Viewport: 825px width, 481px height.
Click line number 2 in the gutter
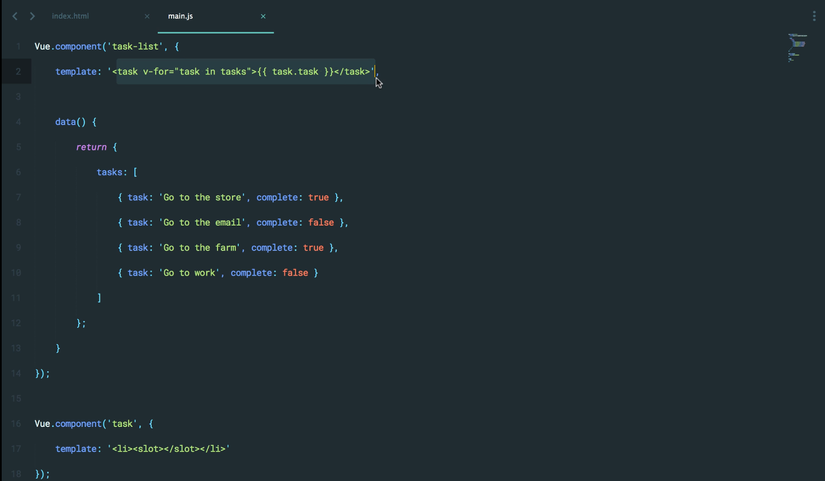pos(18,72)
